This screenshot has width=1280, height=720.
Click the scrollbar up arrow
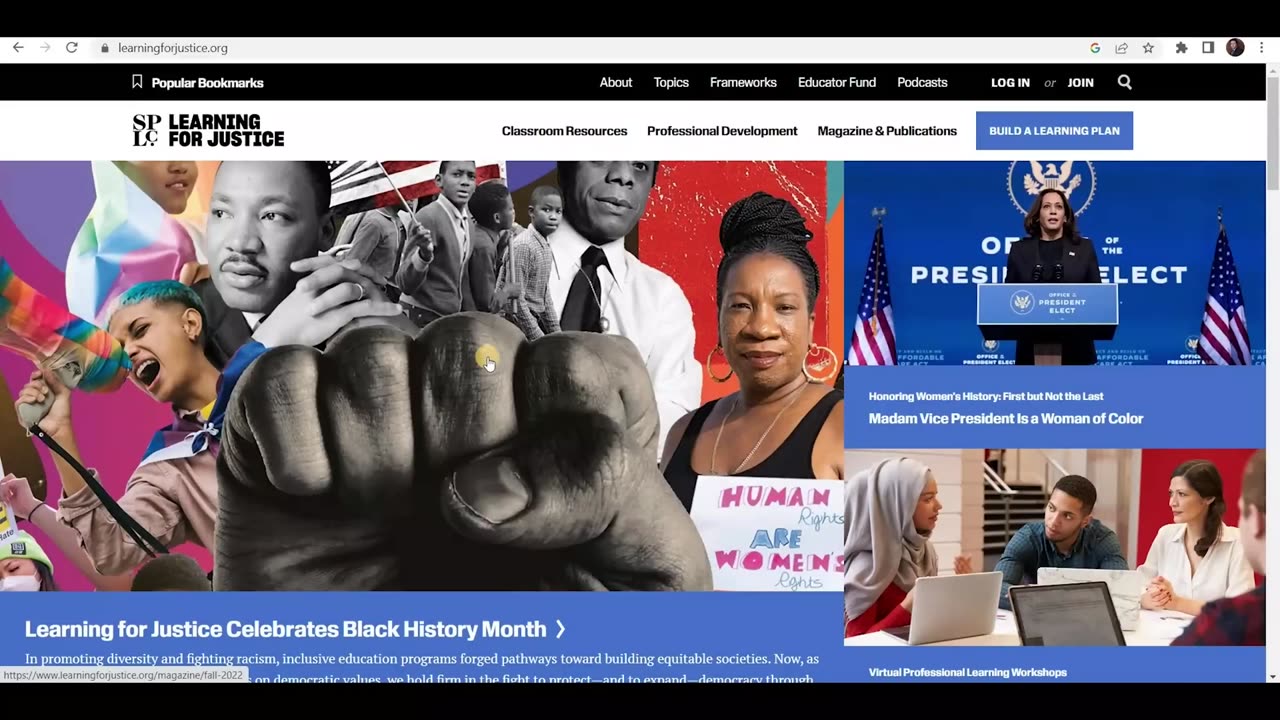tap(1272, 69)
